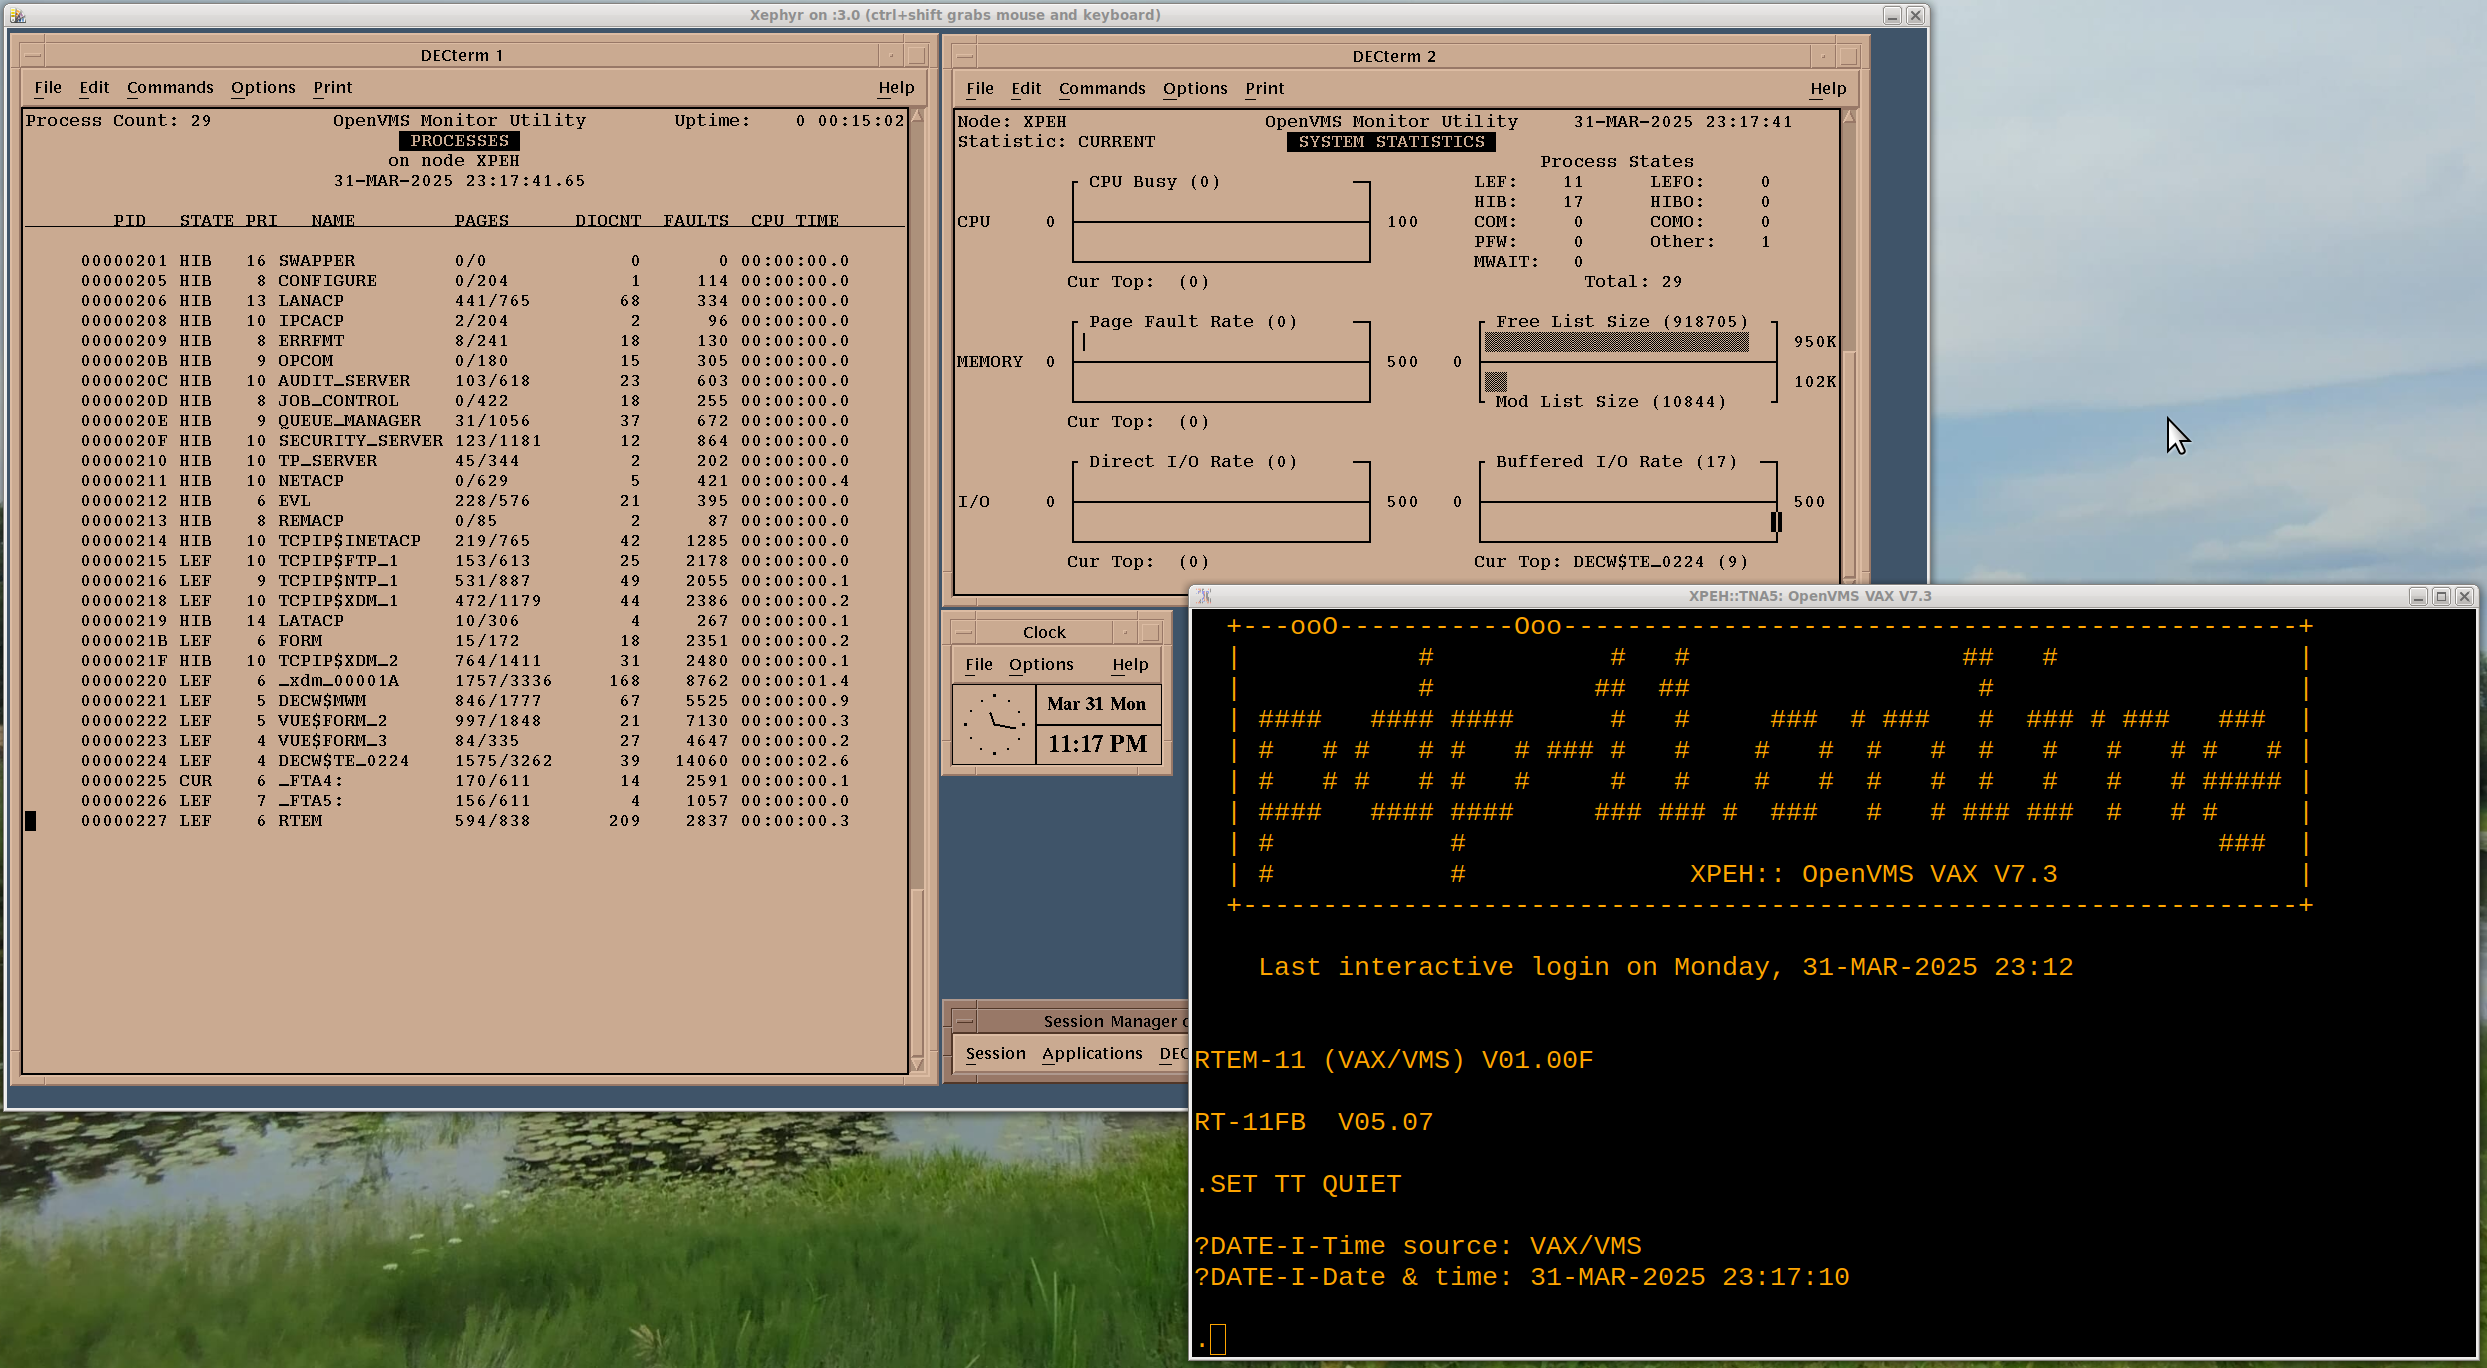Open Help in DECterm 2

pyautogui.click(x=1827, y=89)
